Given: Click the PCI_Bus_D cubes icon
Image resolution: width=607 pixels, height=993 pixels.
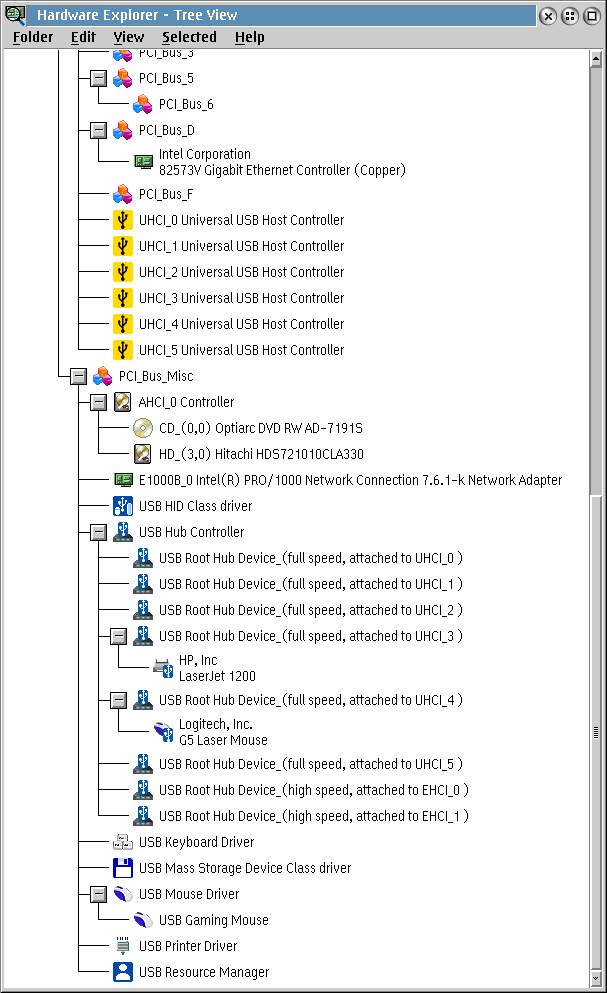Looking at the screenshot, I should pos(122,130).
